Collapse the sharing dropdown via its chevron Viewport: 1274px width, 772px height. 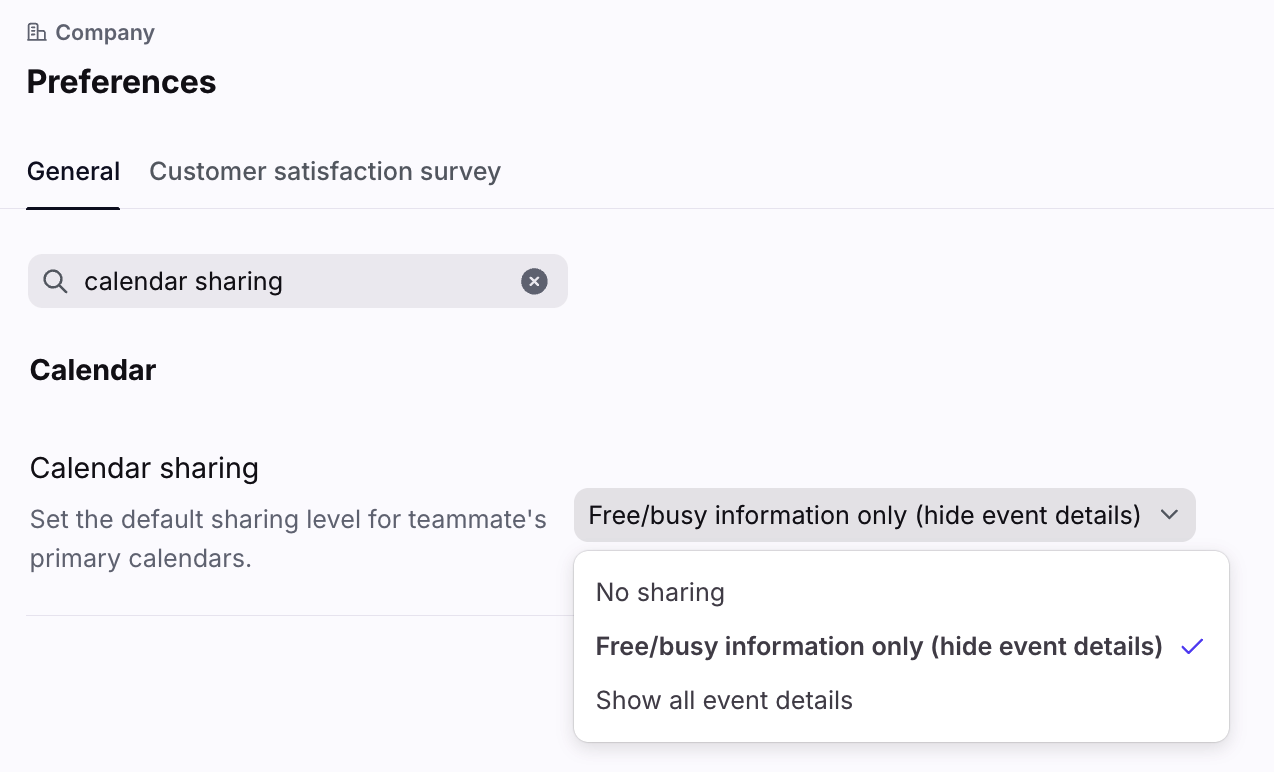click(1169, 515)
